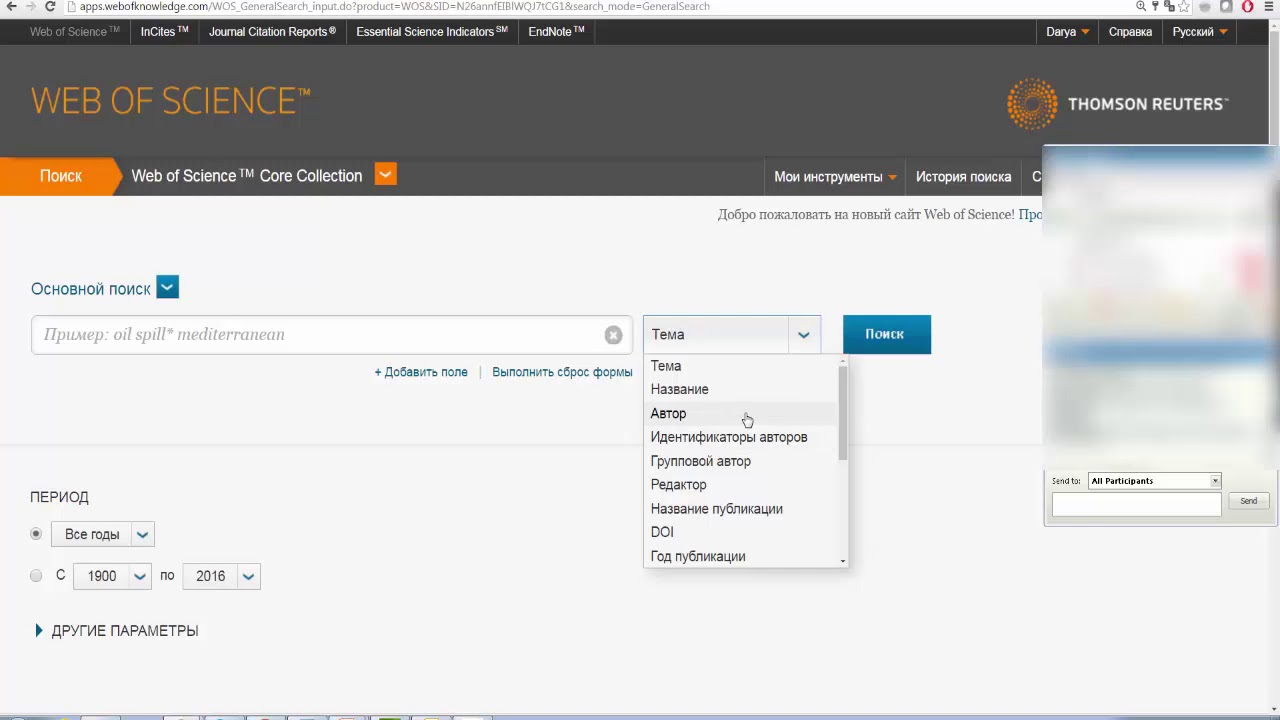Viewport: 1280px width, 720px height.
Task: Clear the search box with the X icon
Action: [613, 335]
